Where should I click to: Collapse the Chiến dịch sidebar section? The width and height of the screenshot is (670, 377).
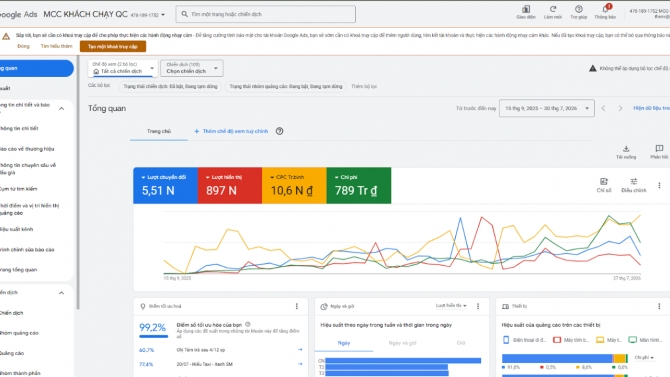click(62, 293)
